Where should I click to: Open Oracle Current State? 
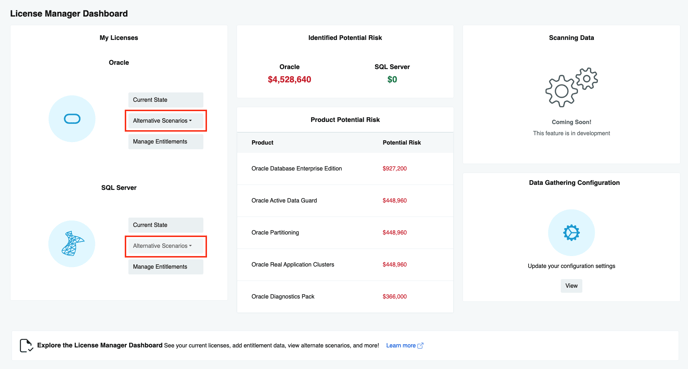[x=165, y=100]
